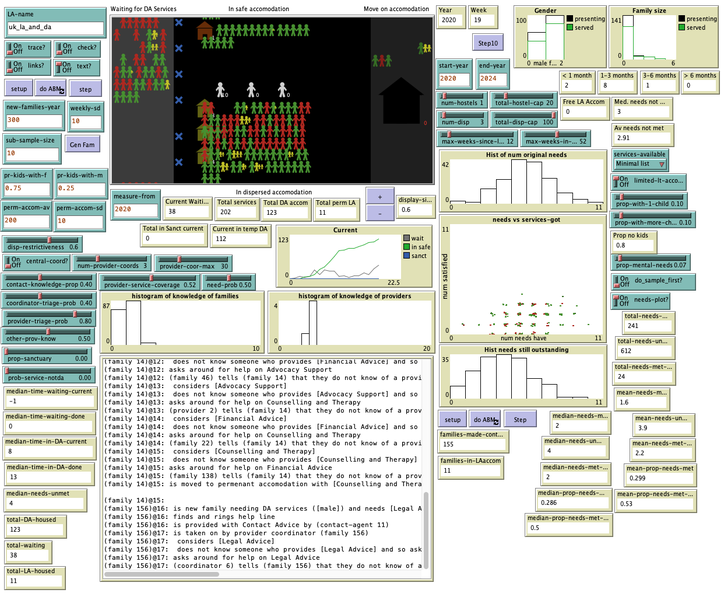Toggle the text? switch
This screenshot has width=724, height=600.
(78, 67)
